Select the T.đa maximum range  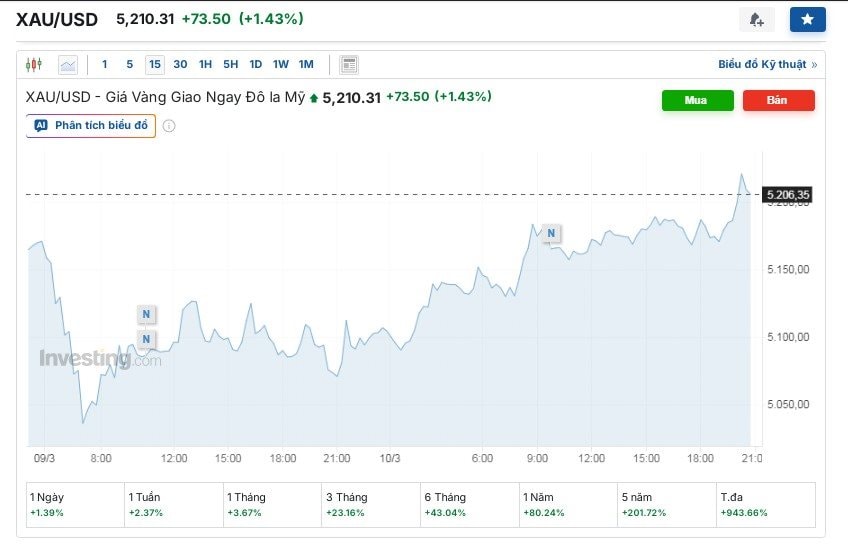[x=765, y=504]
